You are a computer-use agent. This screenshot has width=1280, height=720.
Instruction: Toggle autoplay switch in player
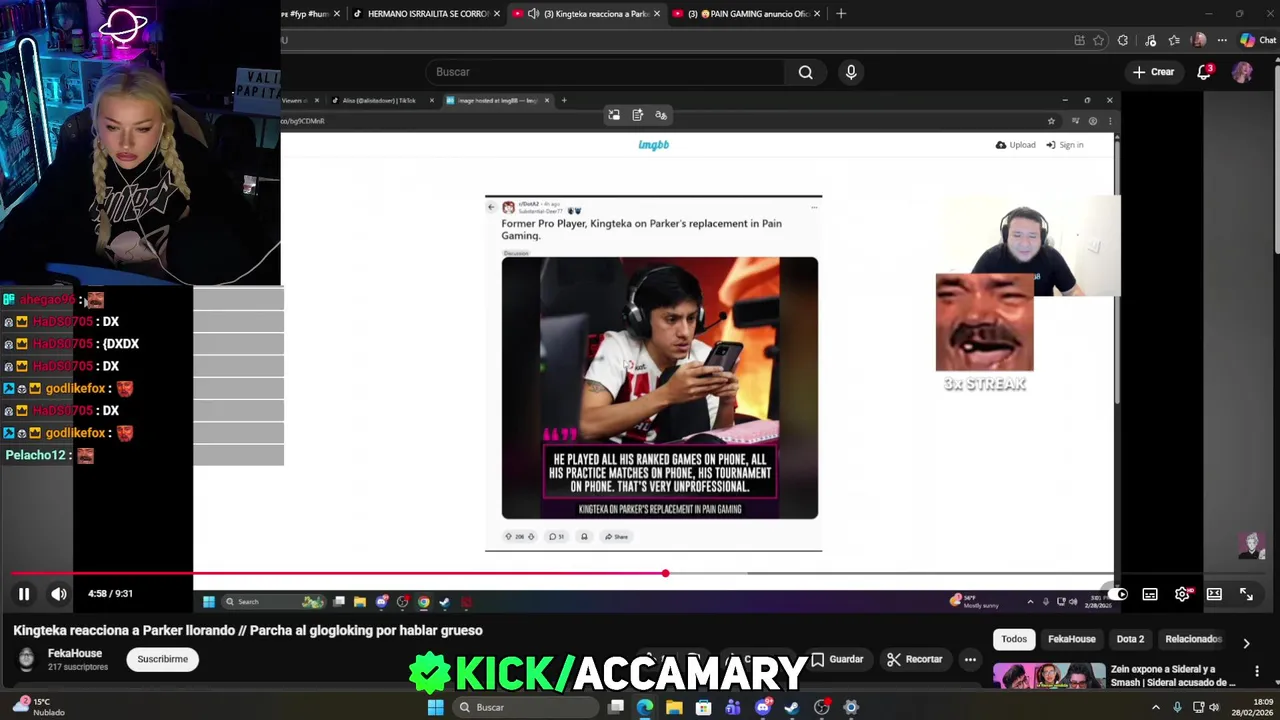pyautogui.click(x=1117, y=594)
